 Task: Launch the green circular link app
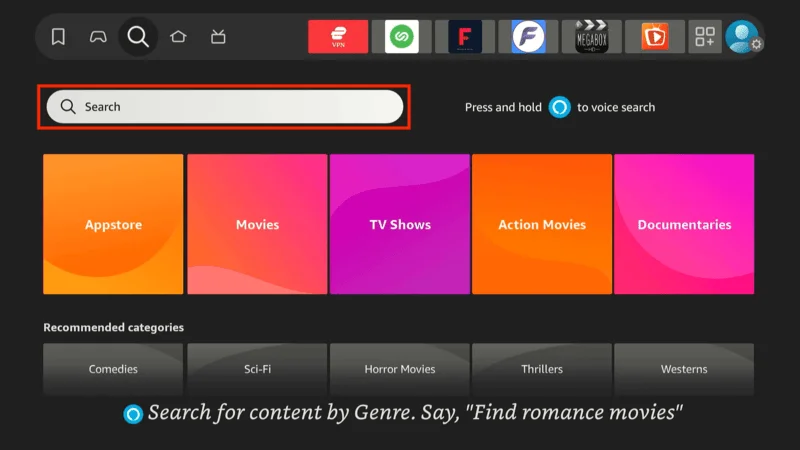point(401,37)
